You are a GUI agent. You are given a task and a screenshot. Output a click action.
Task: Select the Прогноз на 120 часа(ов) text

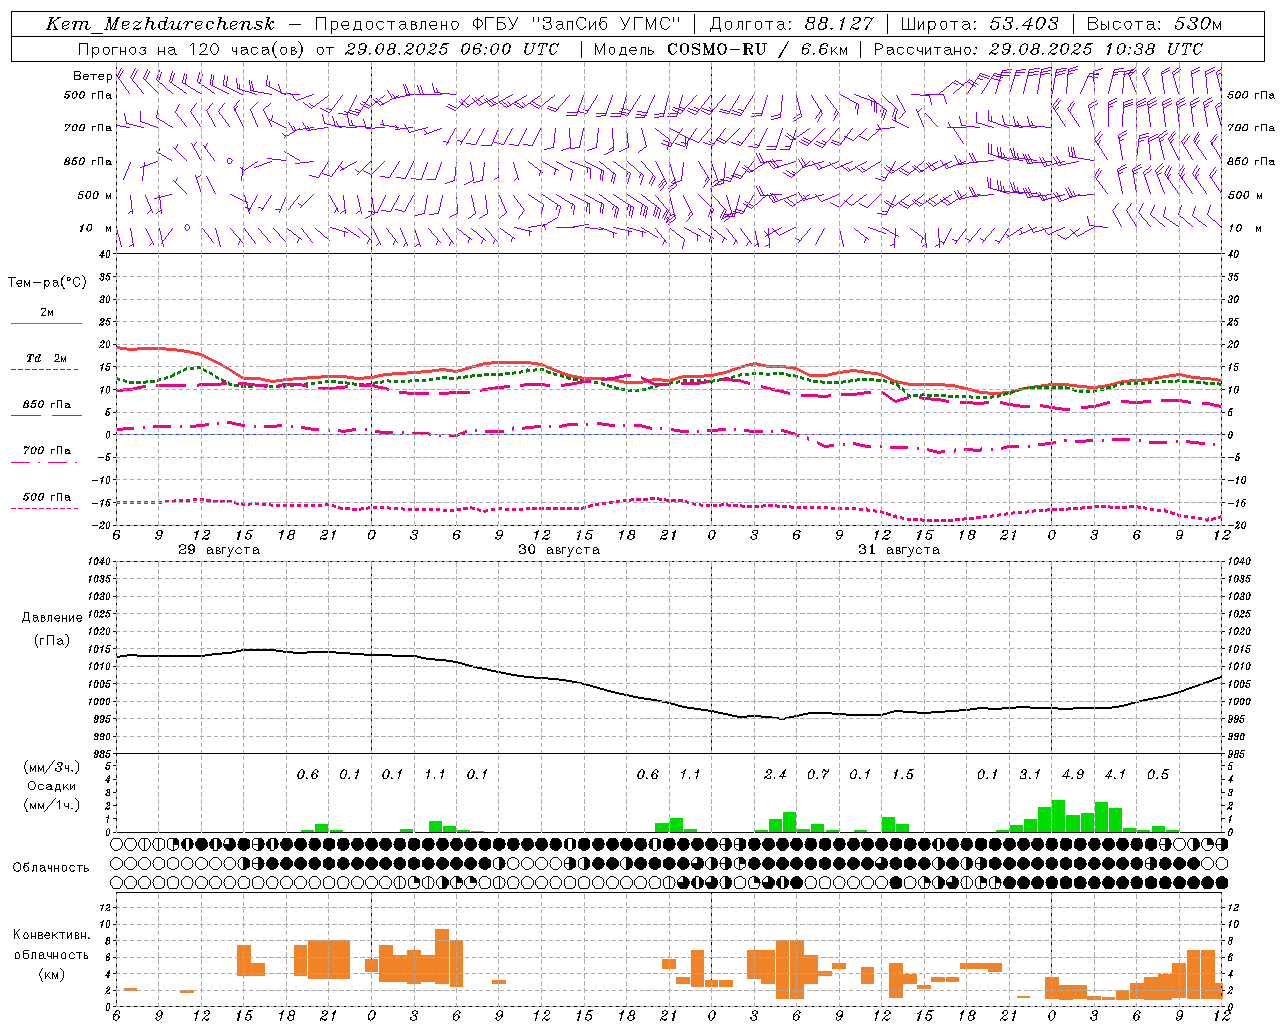[x=192, y=48]
